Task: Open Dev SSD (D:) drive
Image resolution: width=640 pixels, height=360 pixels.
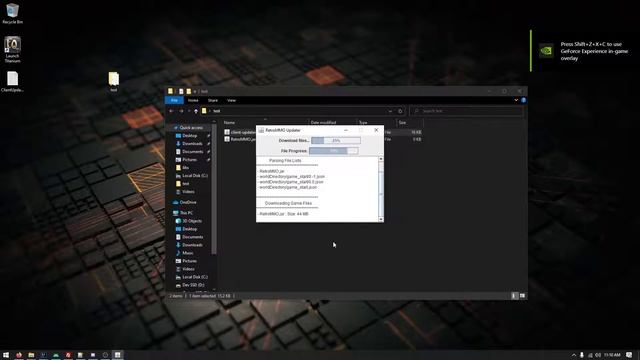Action: (193, 285)
